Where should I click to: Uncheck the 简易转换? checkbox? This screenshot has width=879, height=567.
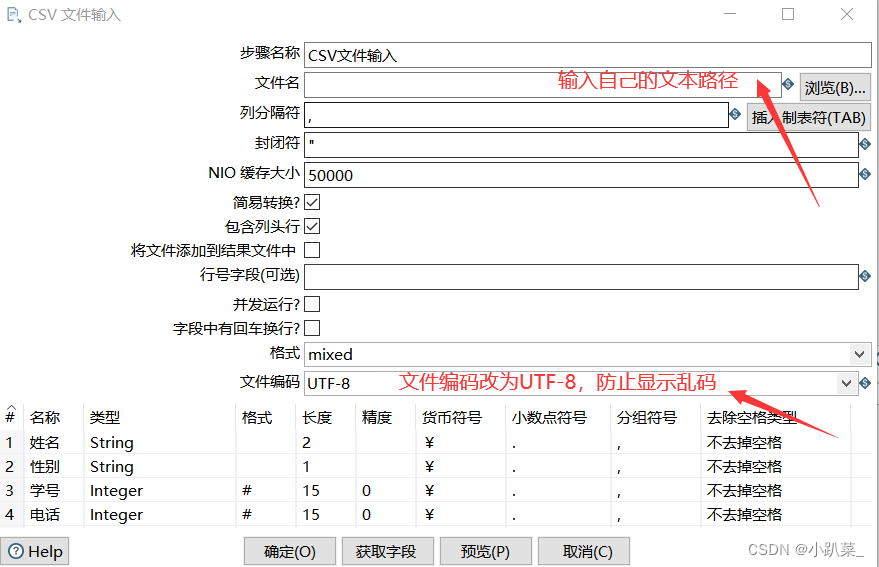tap(312, 202)
